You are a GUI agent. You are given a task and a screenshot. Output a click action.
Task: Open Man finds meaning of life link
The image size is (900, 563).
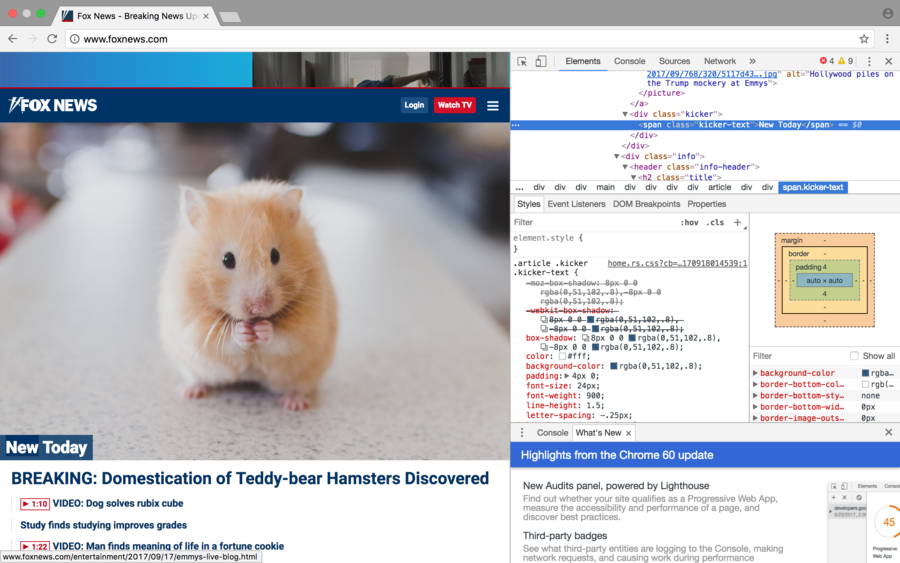coord(168,546)
